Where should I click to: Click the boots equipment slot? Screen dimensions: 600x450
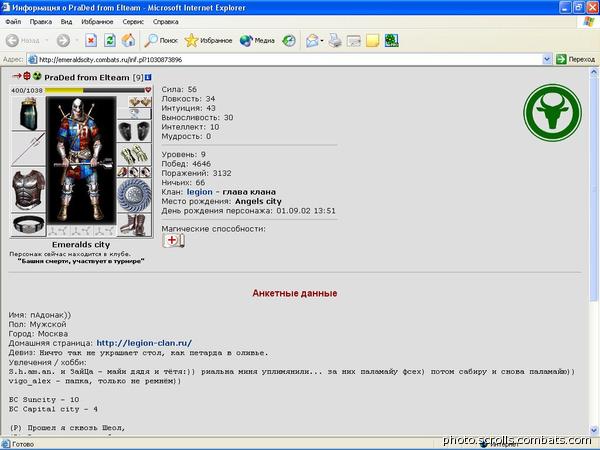tap(134, 225)
